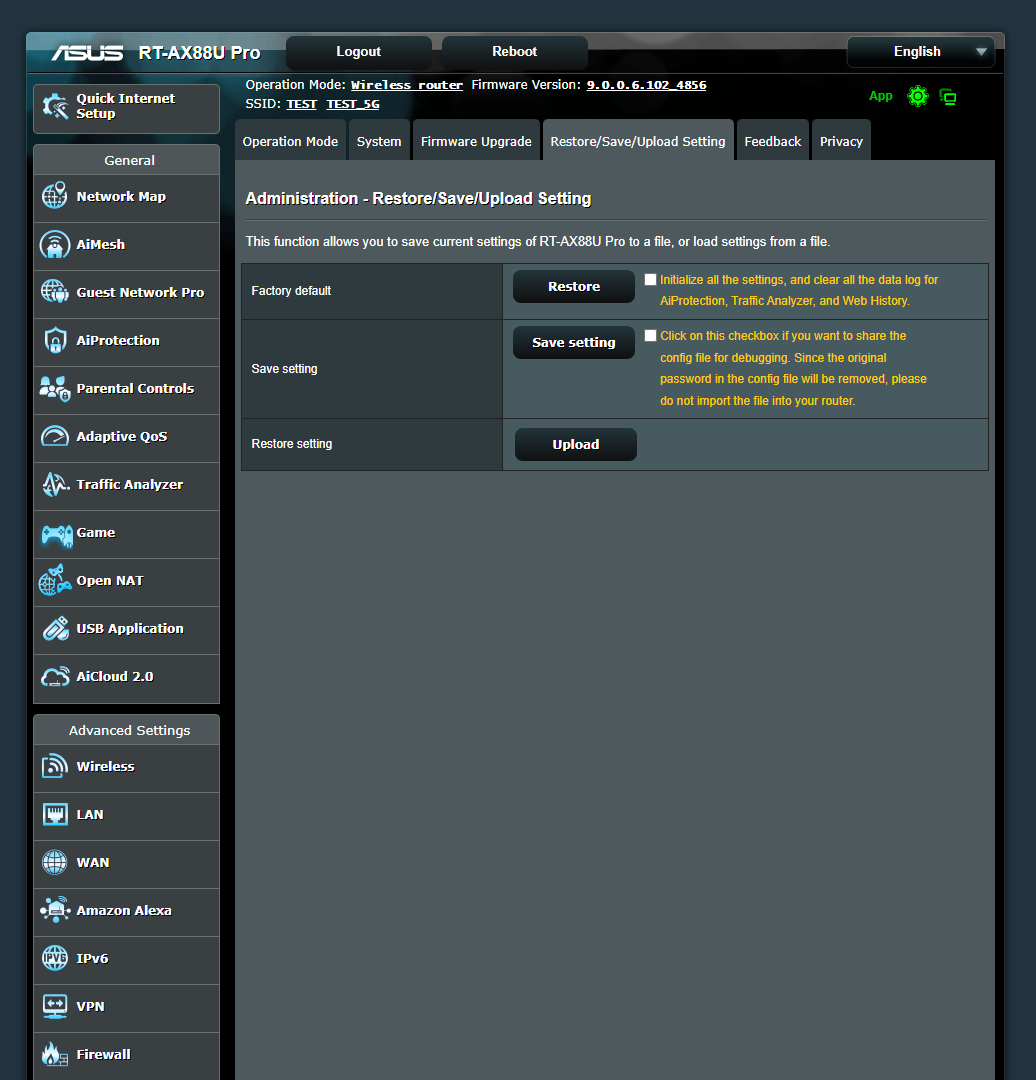Click the 'Restore setting' row label
The image size is (1036, 1080).
tap(292, 444)
